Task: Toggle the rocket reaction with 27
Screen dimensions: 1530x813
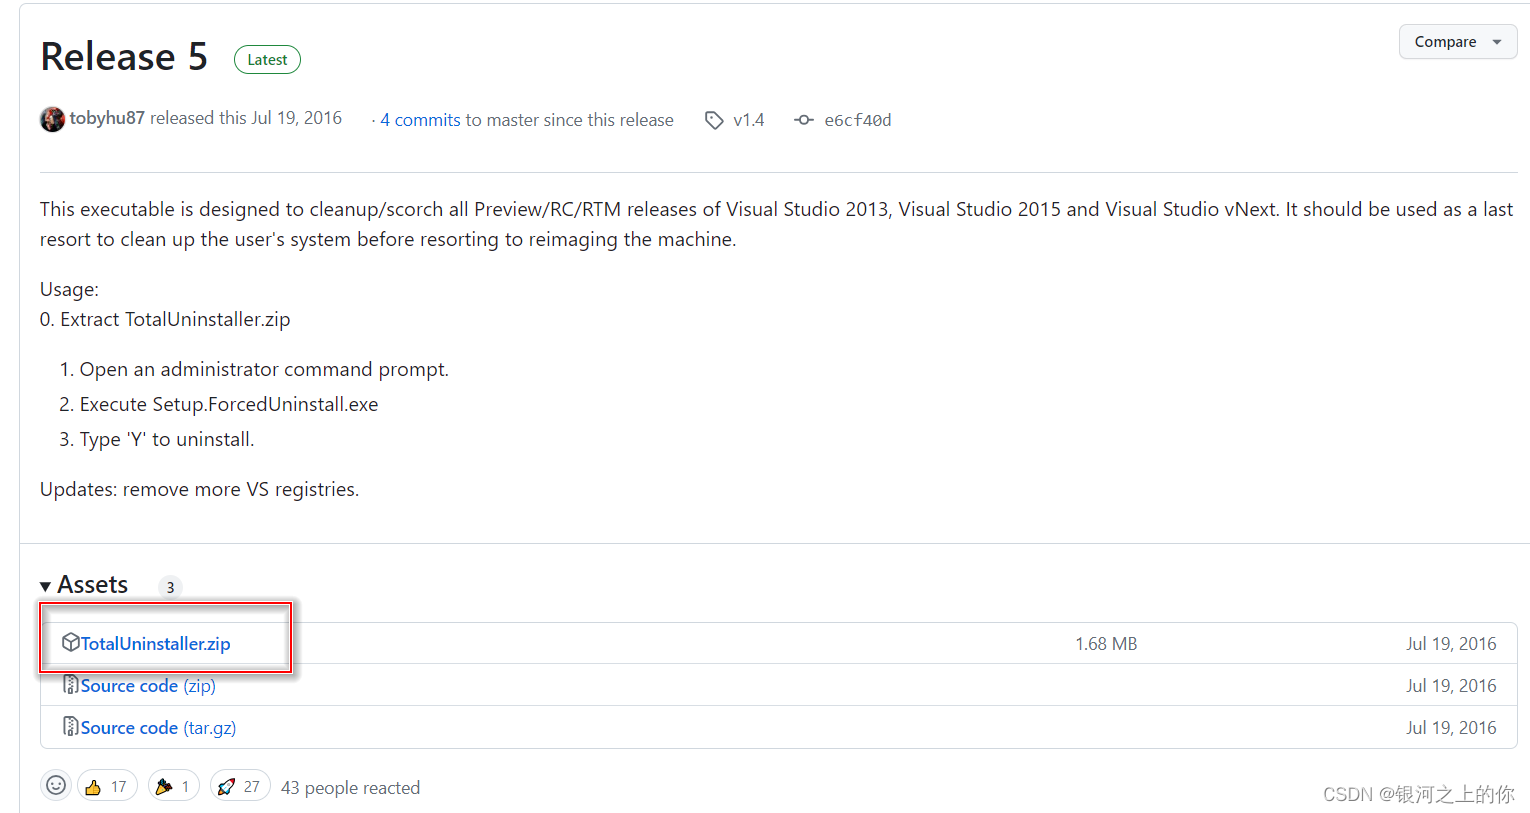Action: [240, 787]
